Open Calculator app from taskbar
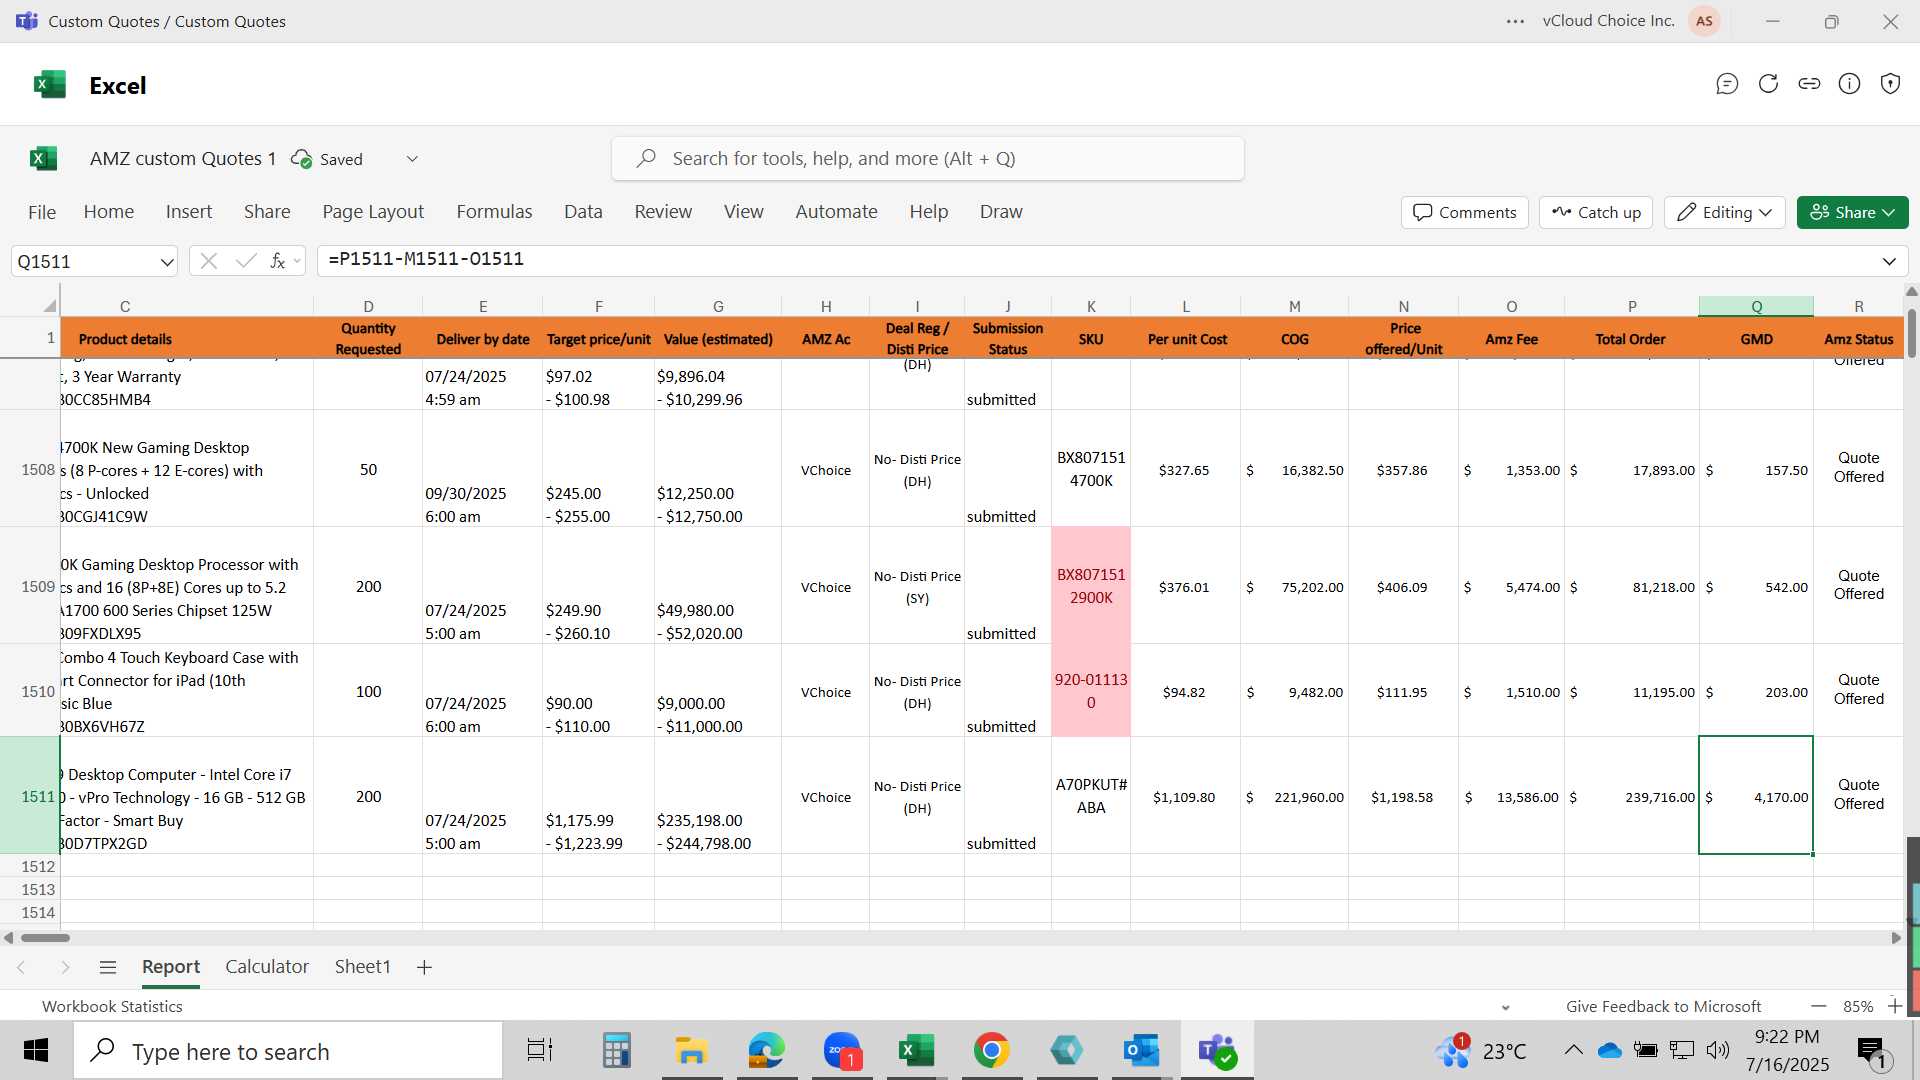 click(x=616, y=1051)
